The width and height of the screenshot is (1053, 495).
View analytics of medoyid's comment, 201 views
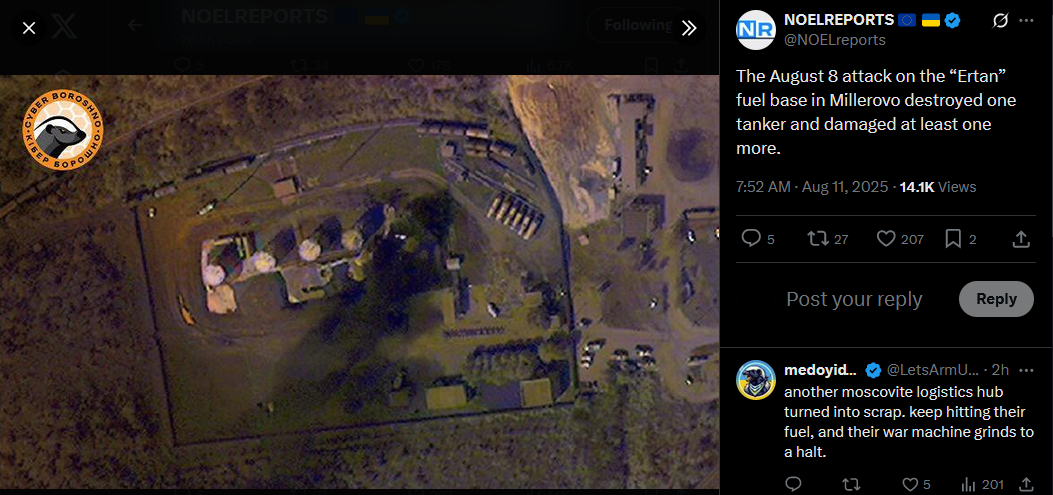tap(982, 484)
